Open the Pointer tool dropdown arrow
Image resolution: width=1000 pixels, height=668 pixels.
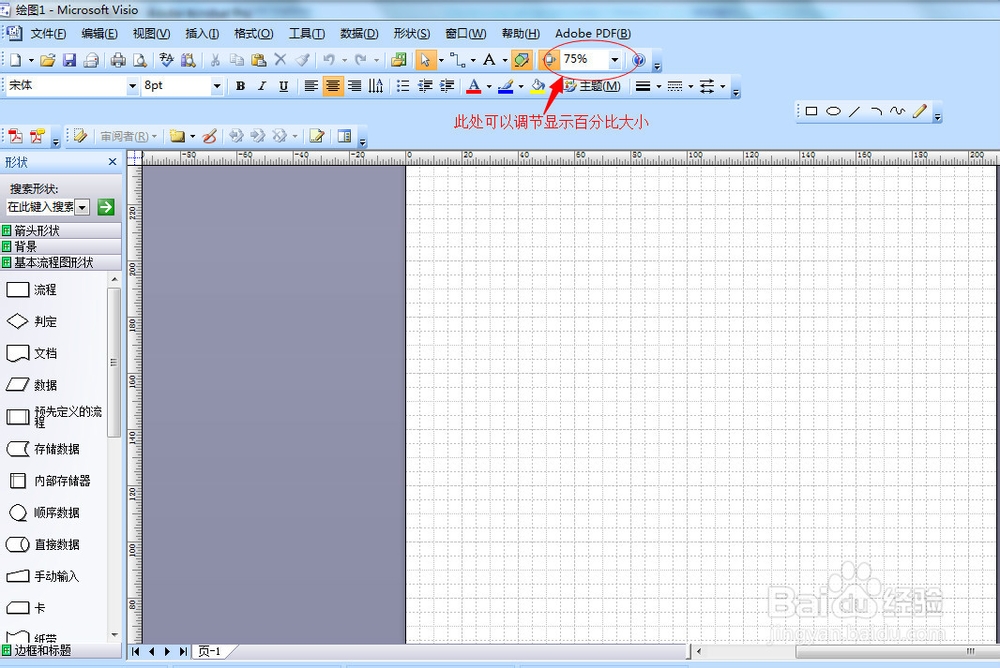pos(441,60)
